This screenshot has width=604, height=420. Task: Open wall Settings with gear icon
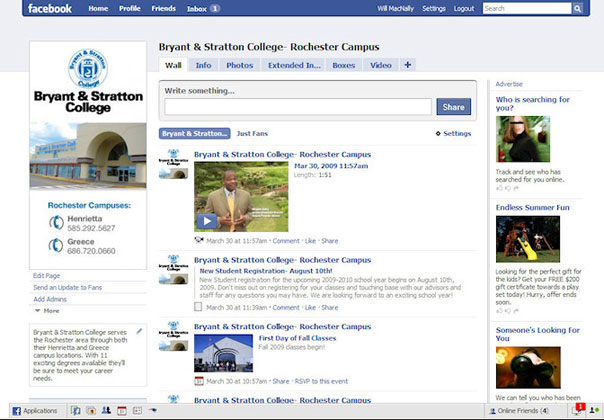coord(453,133)
